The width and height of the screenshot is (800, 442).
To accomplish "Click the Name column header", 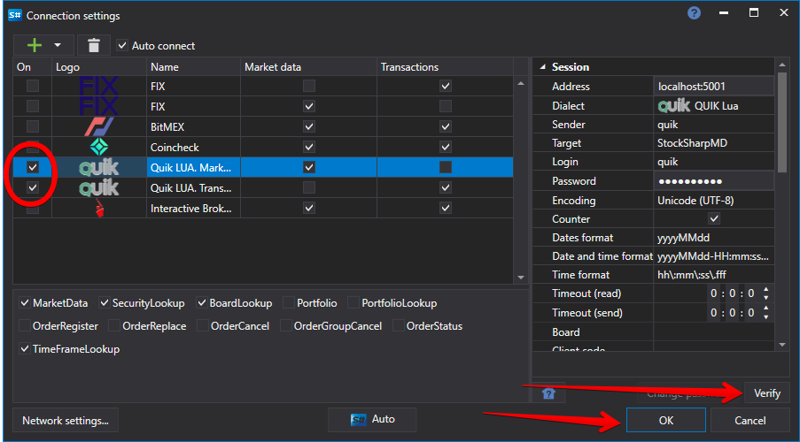I will (x=193, y=67).
